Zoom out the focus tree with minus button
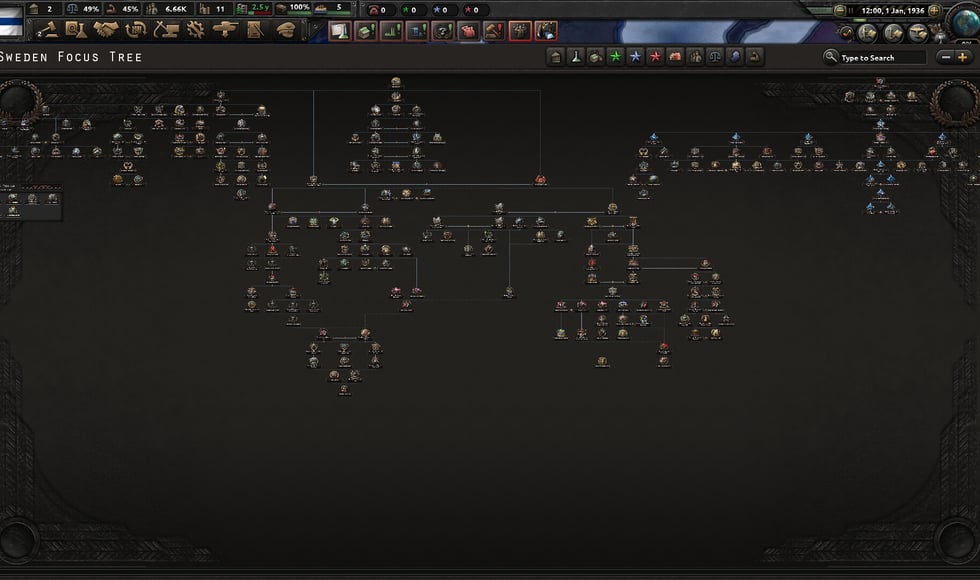The width and height of the screenshot is (980, 580). tap(946, 58)
